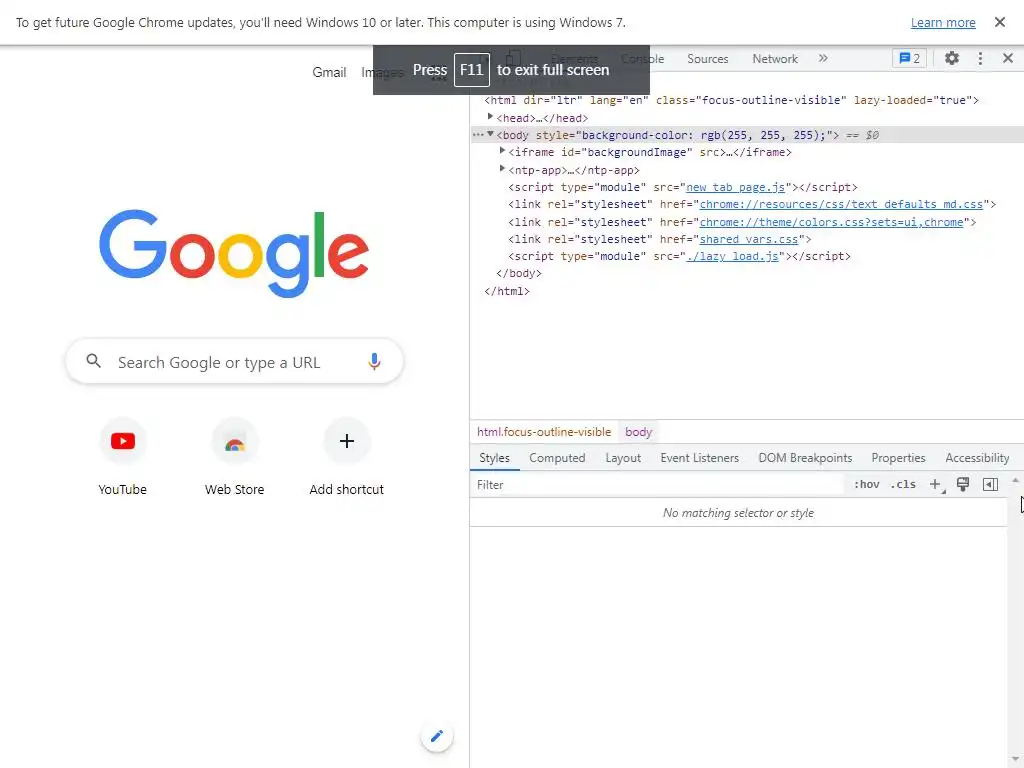The image size is (1024, 768).
Task: Open the shared_vars.css link
Action: click(748, 239)
